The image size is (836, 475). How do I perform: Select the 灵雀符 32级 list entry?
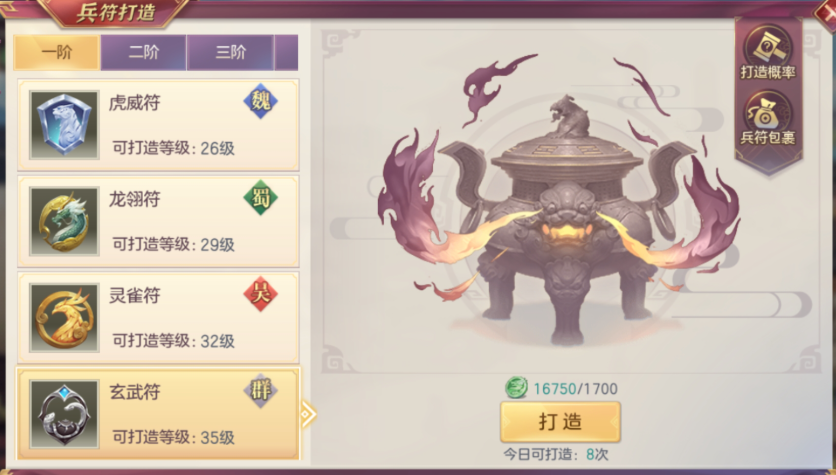(x=158, y=318)
